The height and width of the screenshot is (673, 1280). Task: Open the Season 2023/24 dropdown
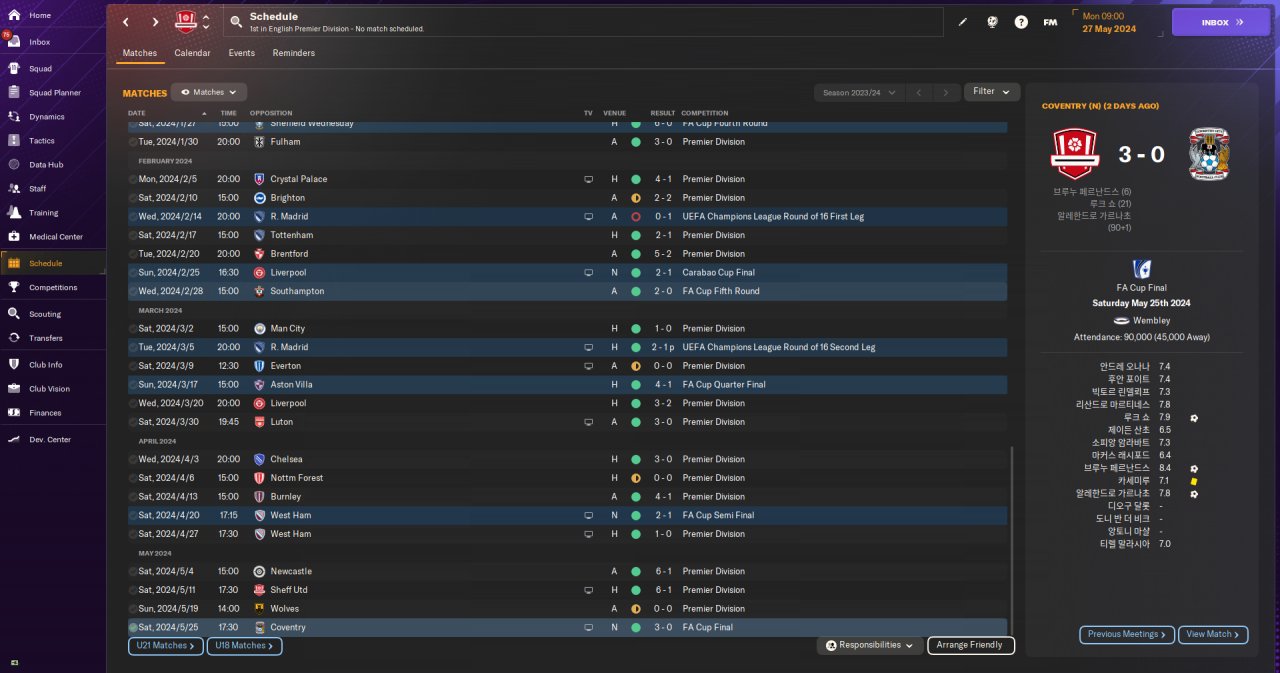[x=858, y=92]
